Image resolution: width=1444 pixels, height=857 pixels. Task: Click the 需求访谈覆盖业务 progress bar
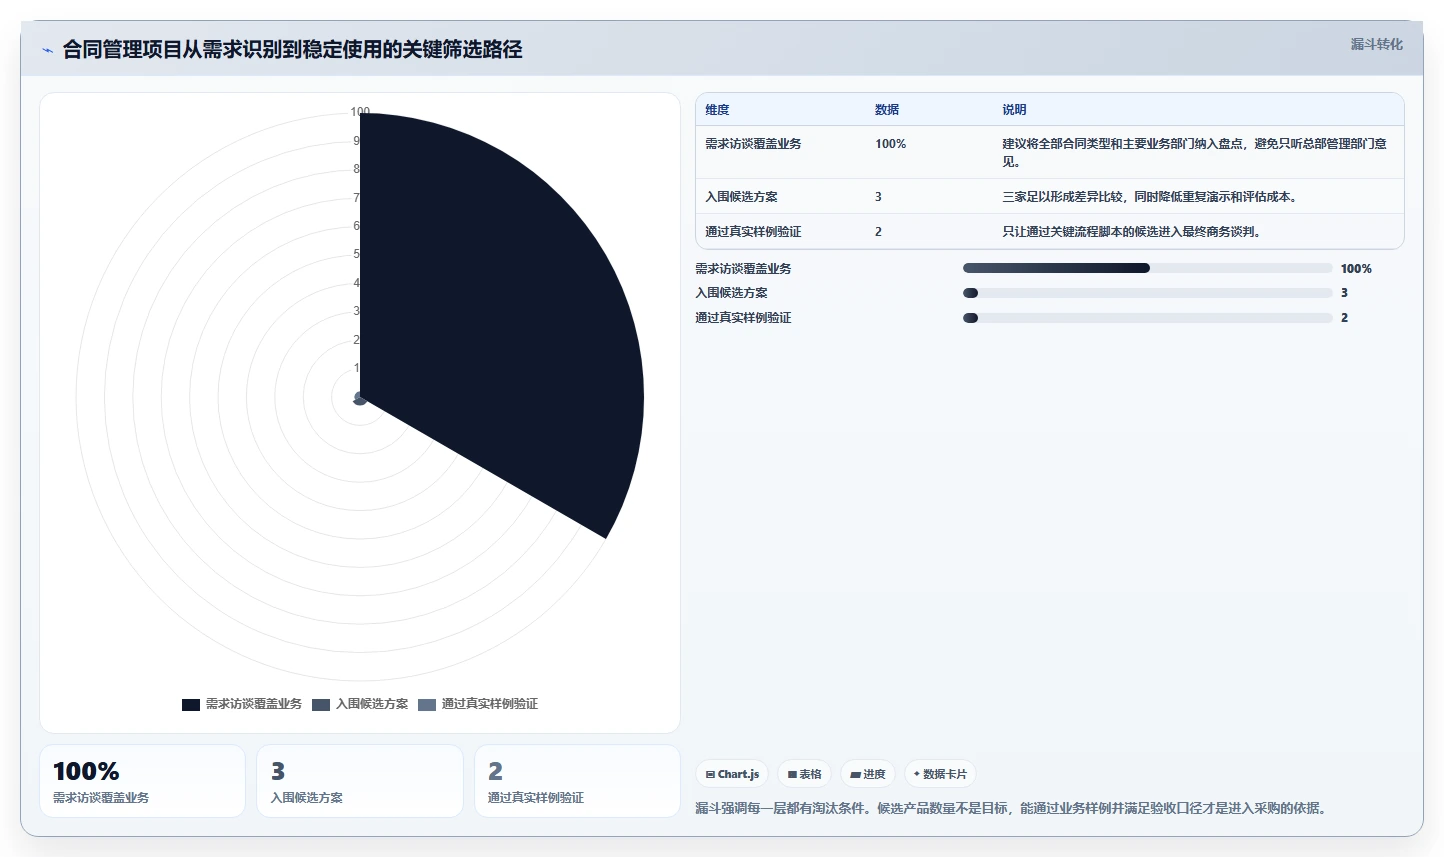point(1147,268)
